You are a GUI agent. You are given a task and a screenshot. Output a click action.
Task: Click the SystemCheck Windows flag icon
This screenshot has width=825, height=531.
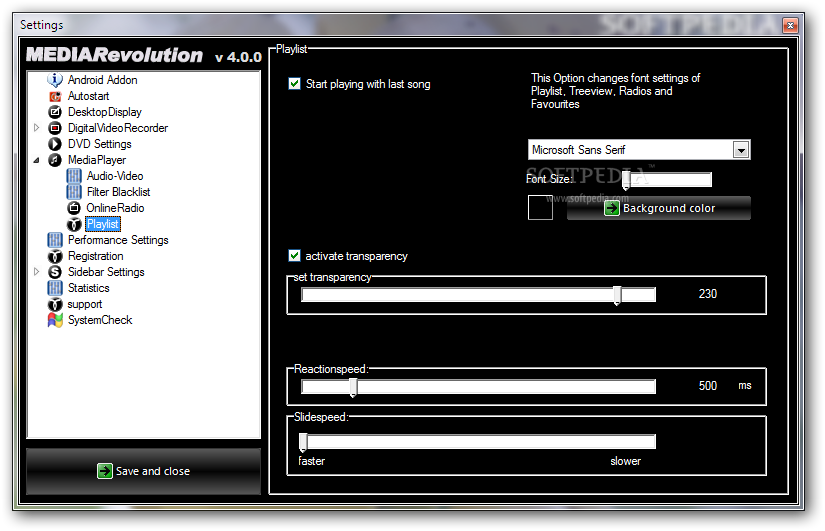(55, 320)
